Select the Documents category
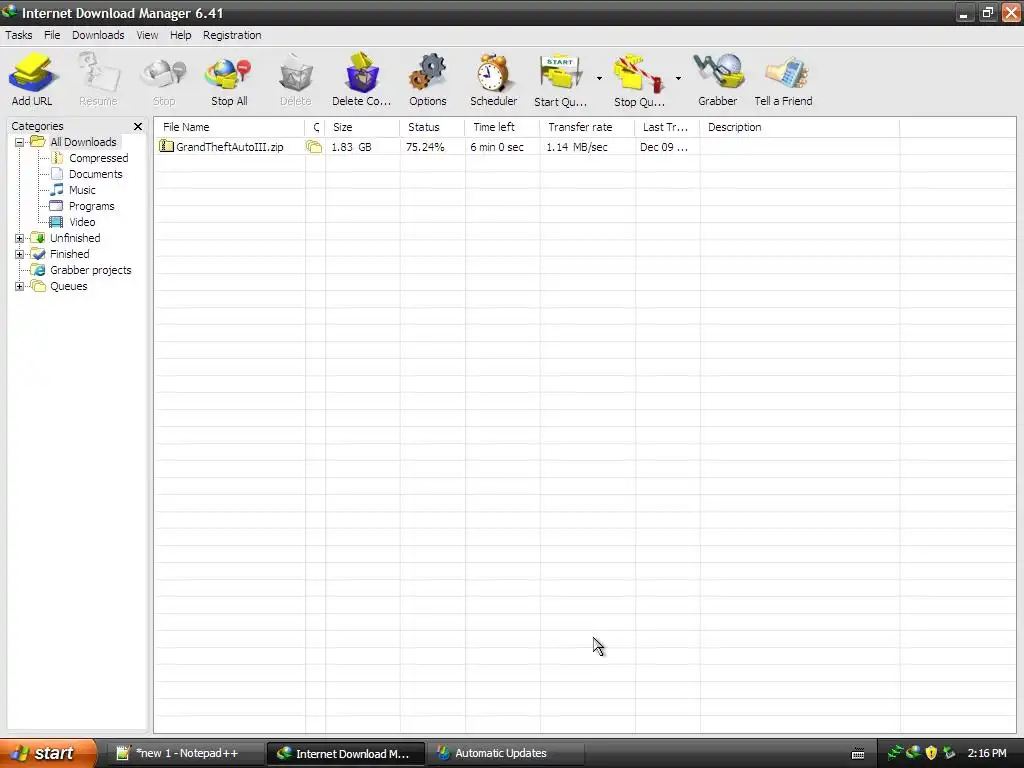The width and height of the screenshot is (1024, 768). pos(95,174)
